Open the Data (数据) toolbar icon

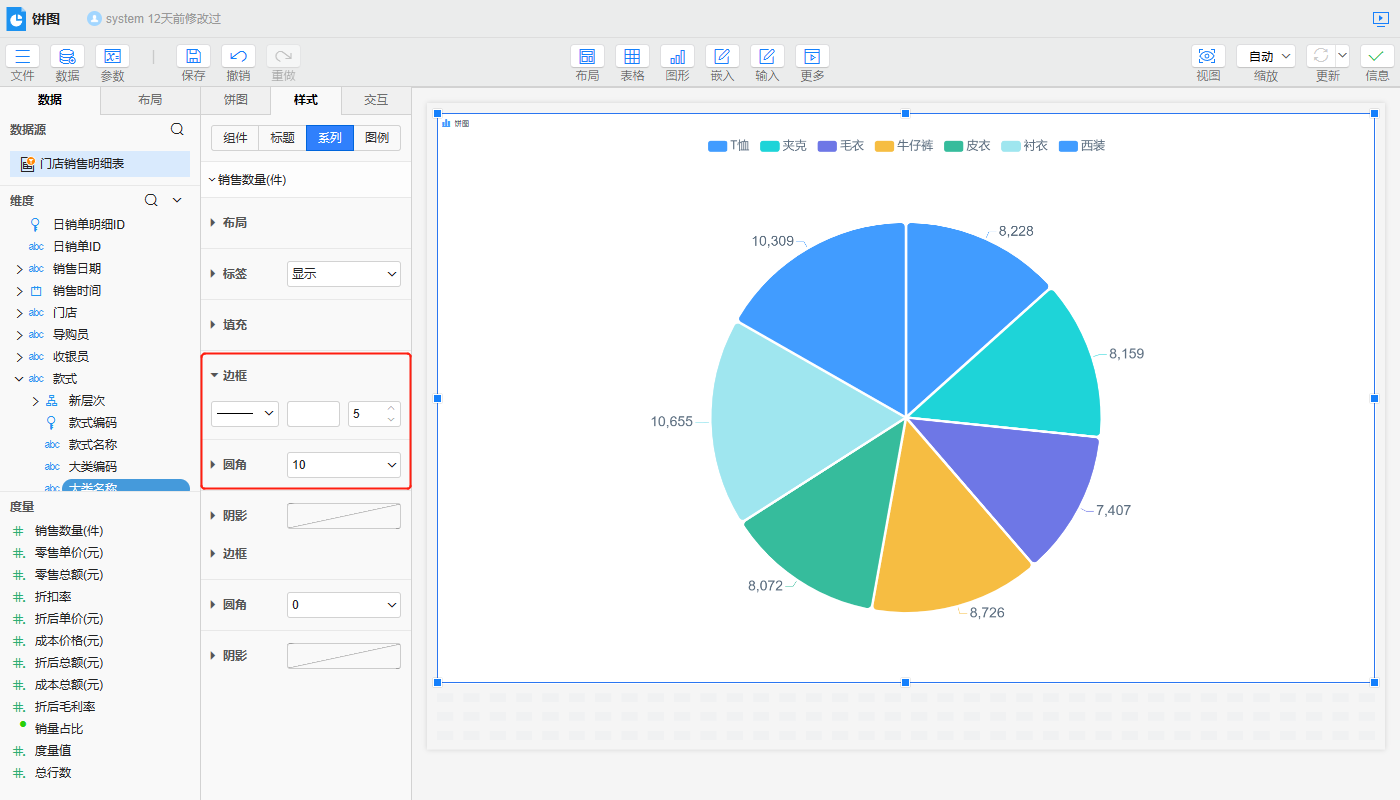[x=67, y=57]
